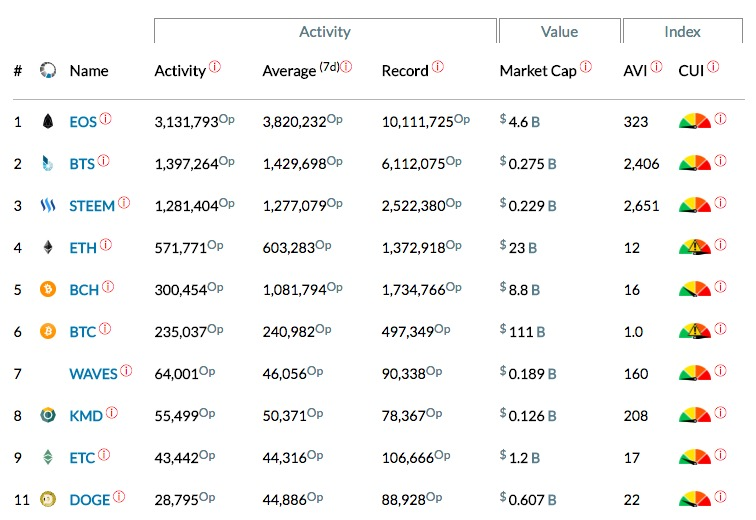Click info icon beside CUI column header
Screen dimensions: 756x520
(x=714, y=67)
